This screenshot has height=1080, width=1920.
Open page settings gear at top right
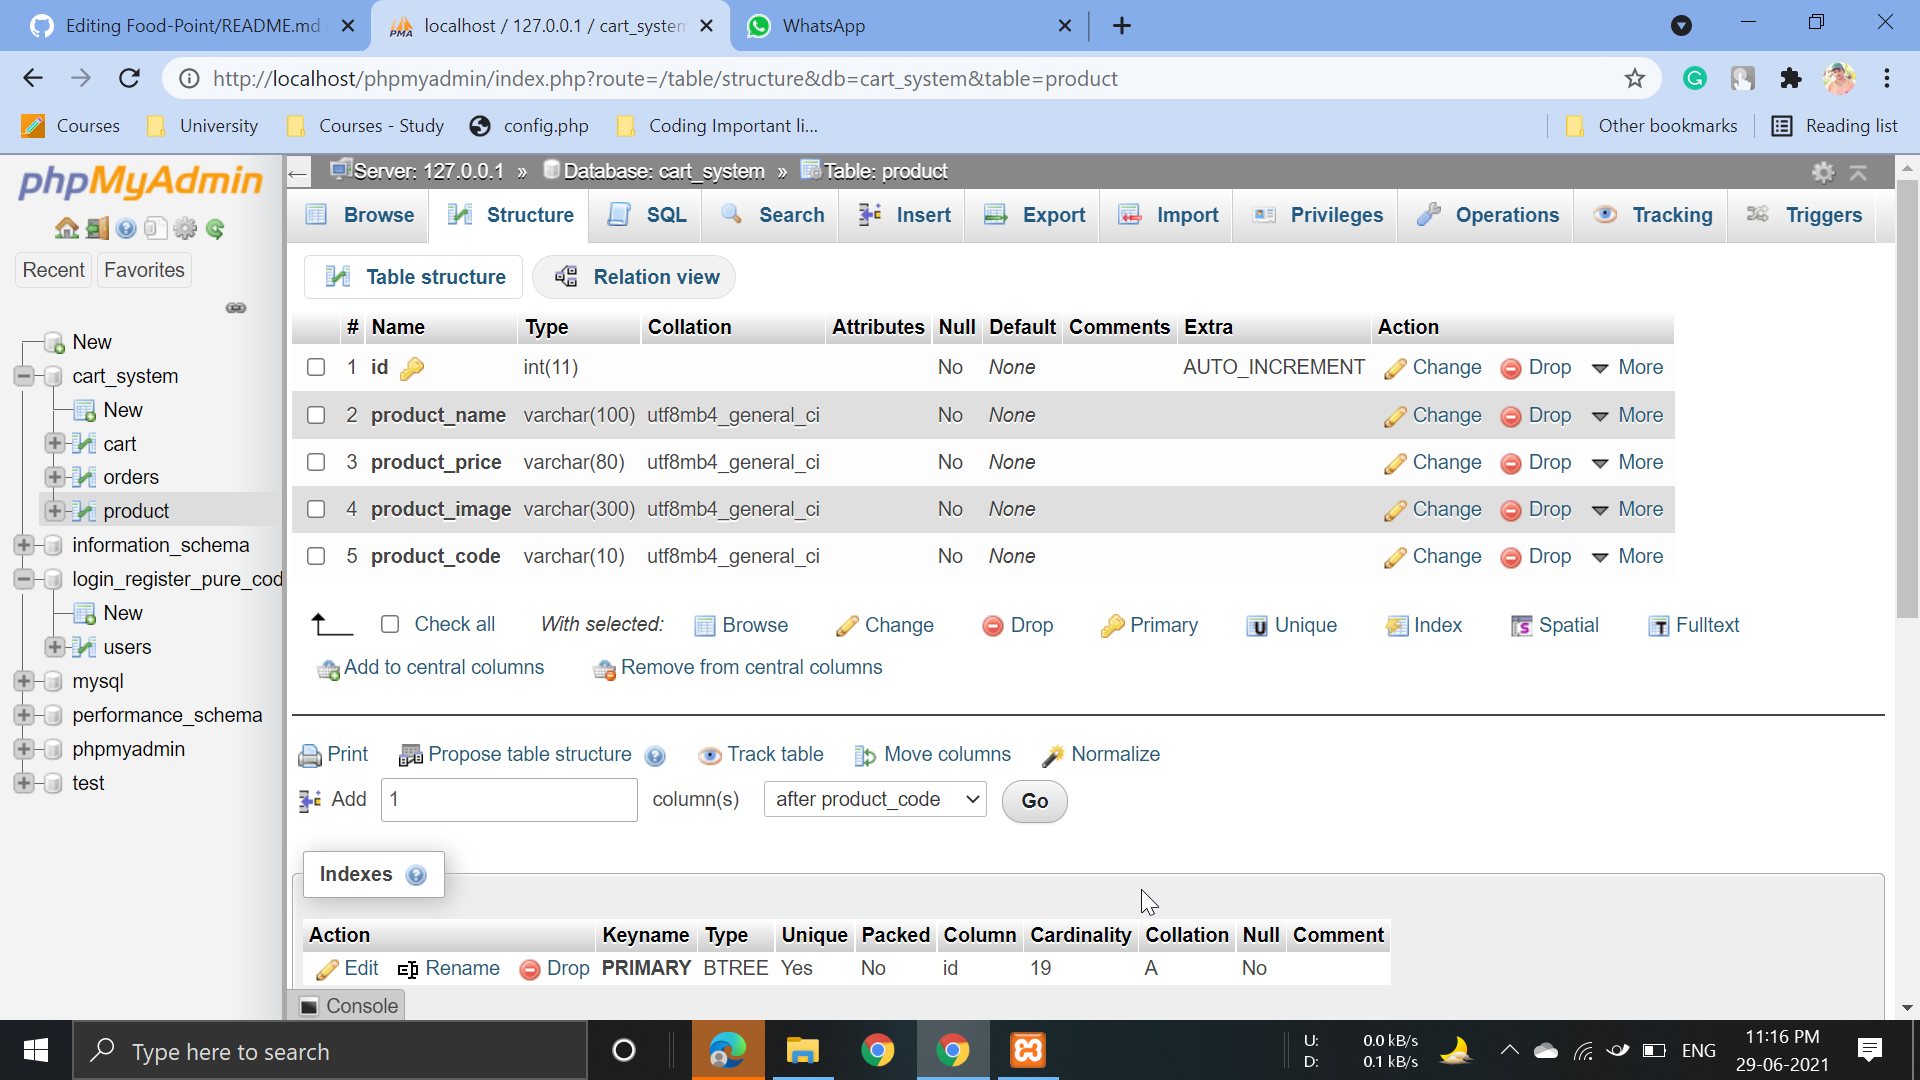coord(1823,172)
